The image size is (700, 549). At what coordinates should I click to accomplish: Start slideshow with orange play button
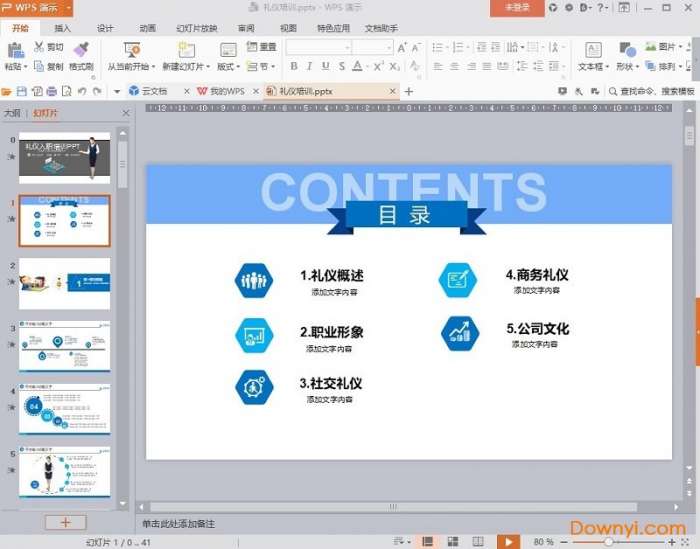click(x=508, y=541)
